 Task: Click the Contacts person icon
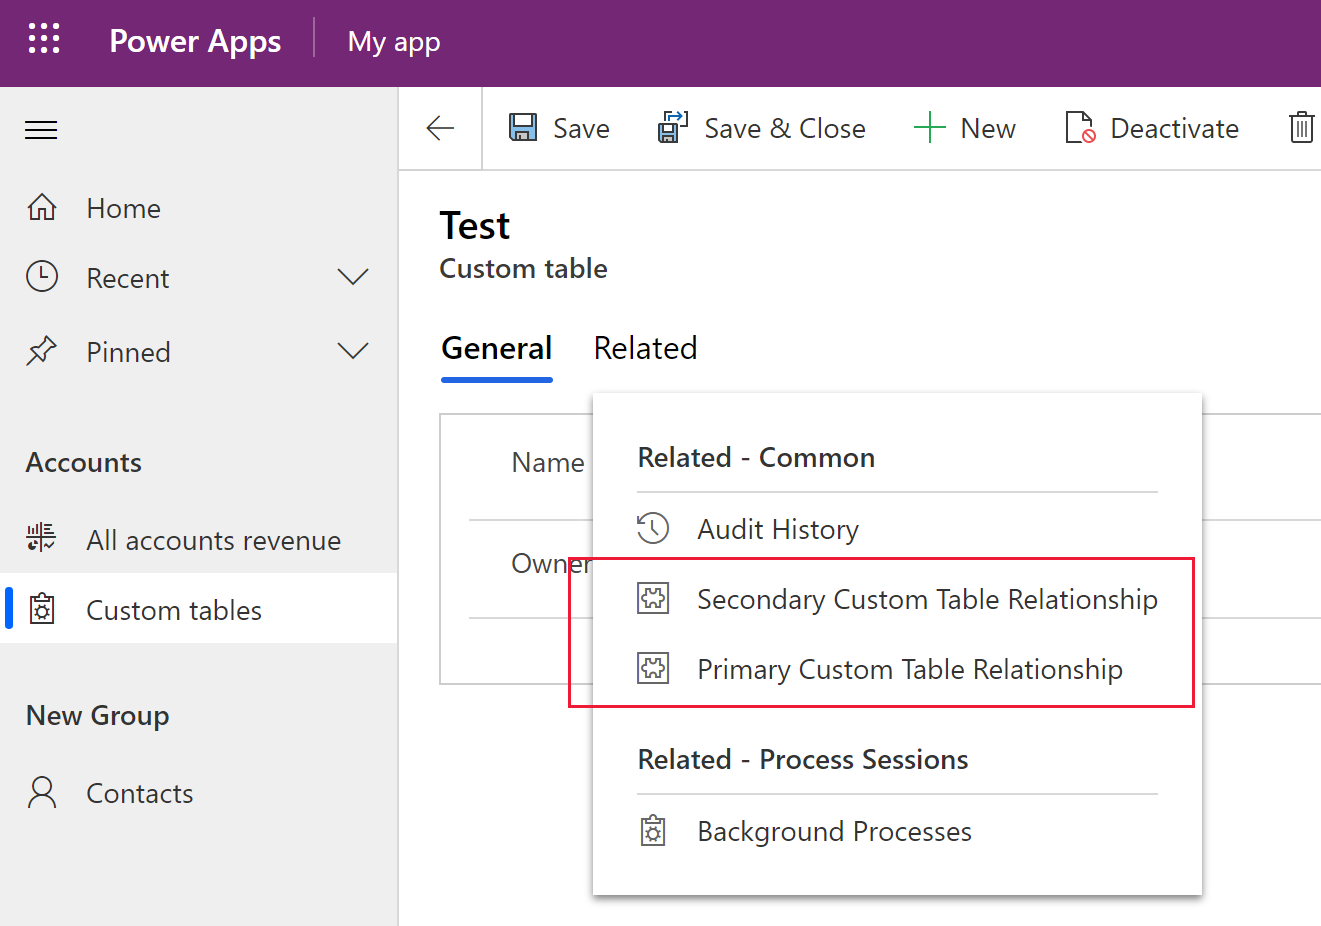coord(42,792)
